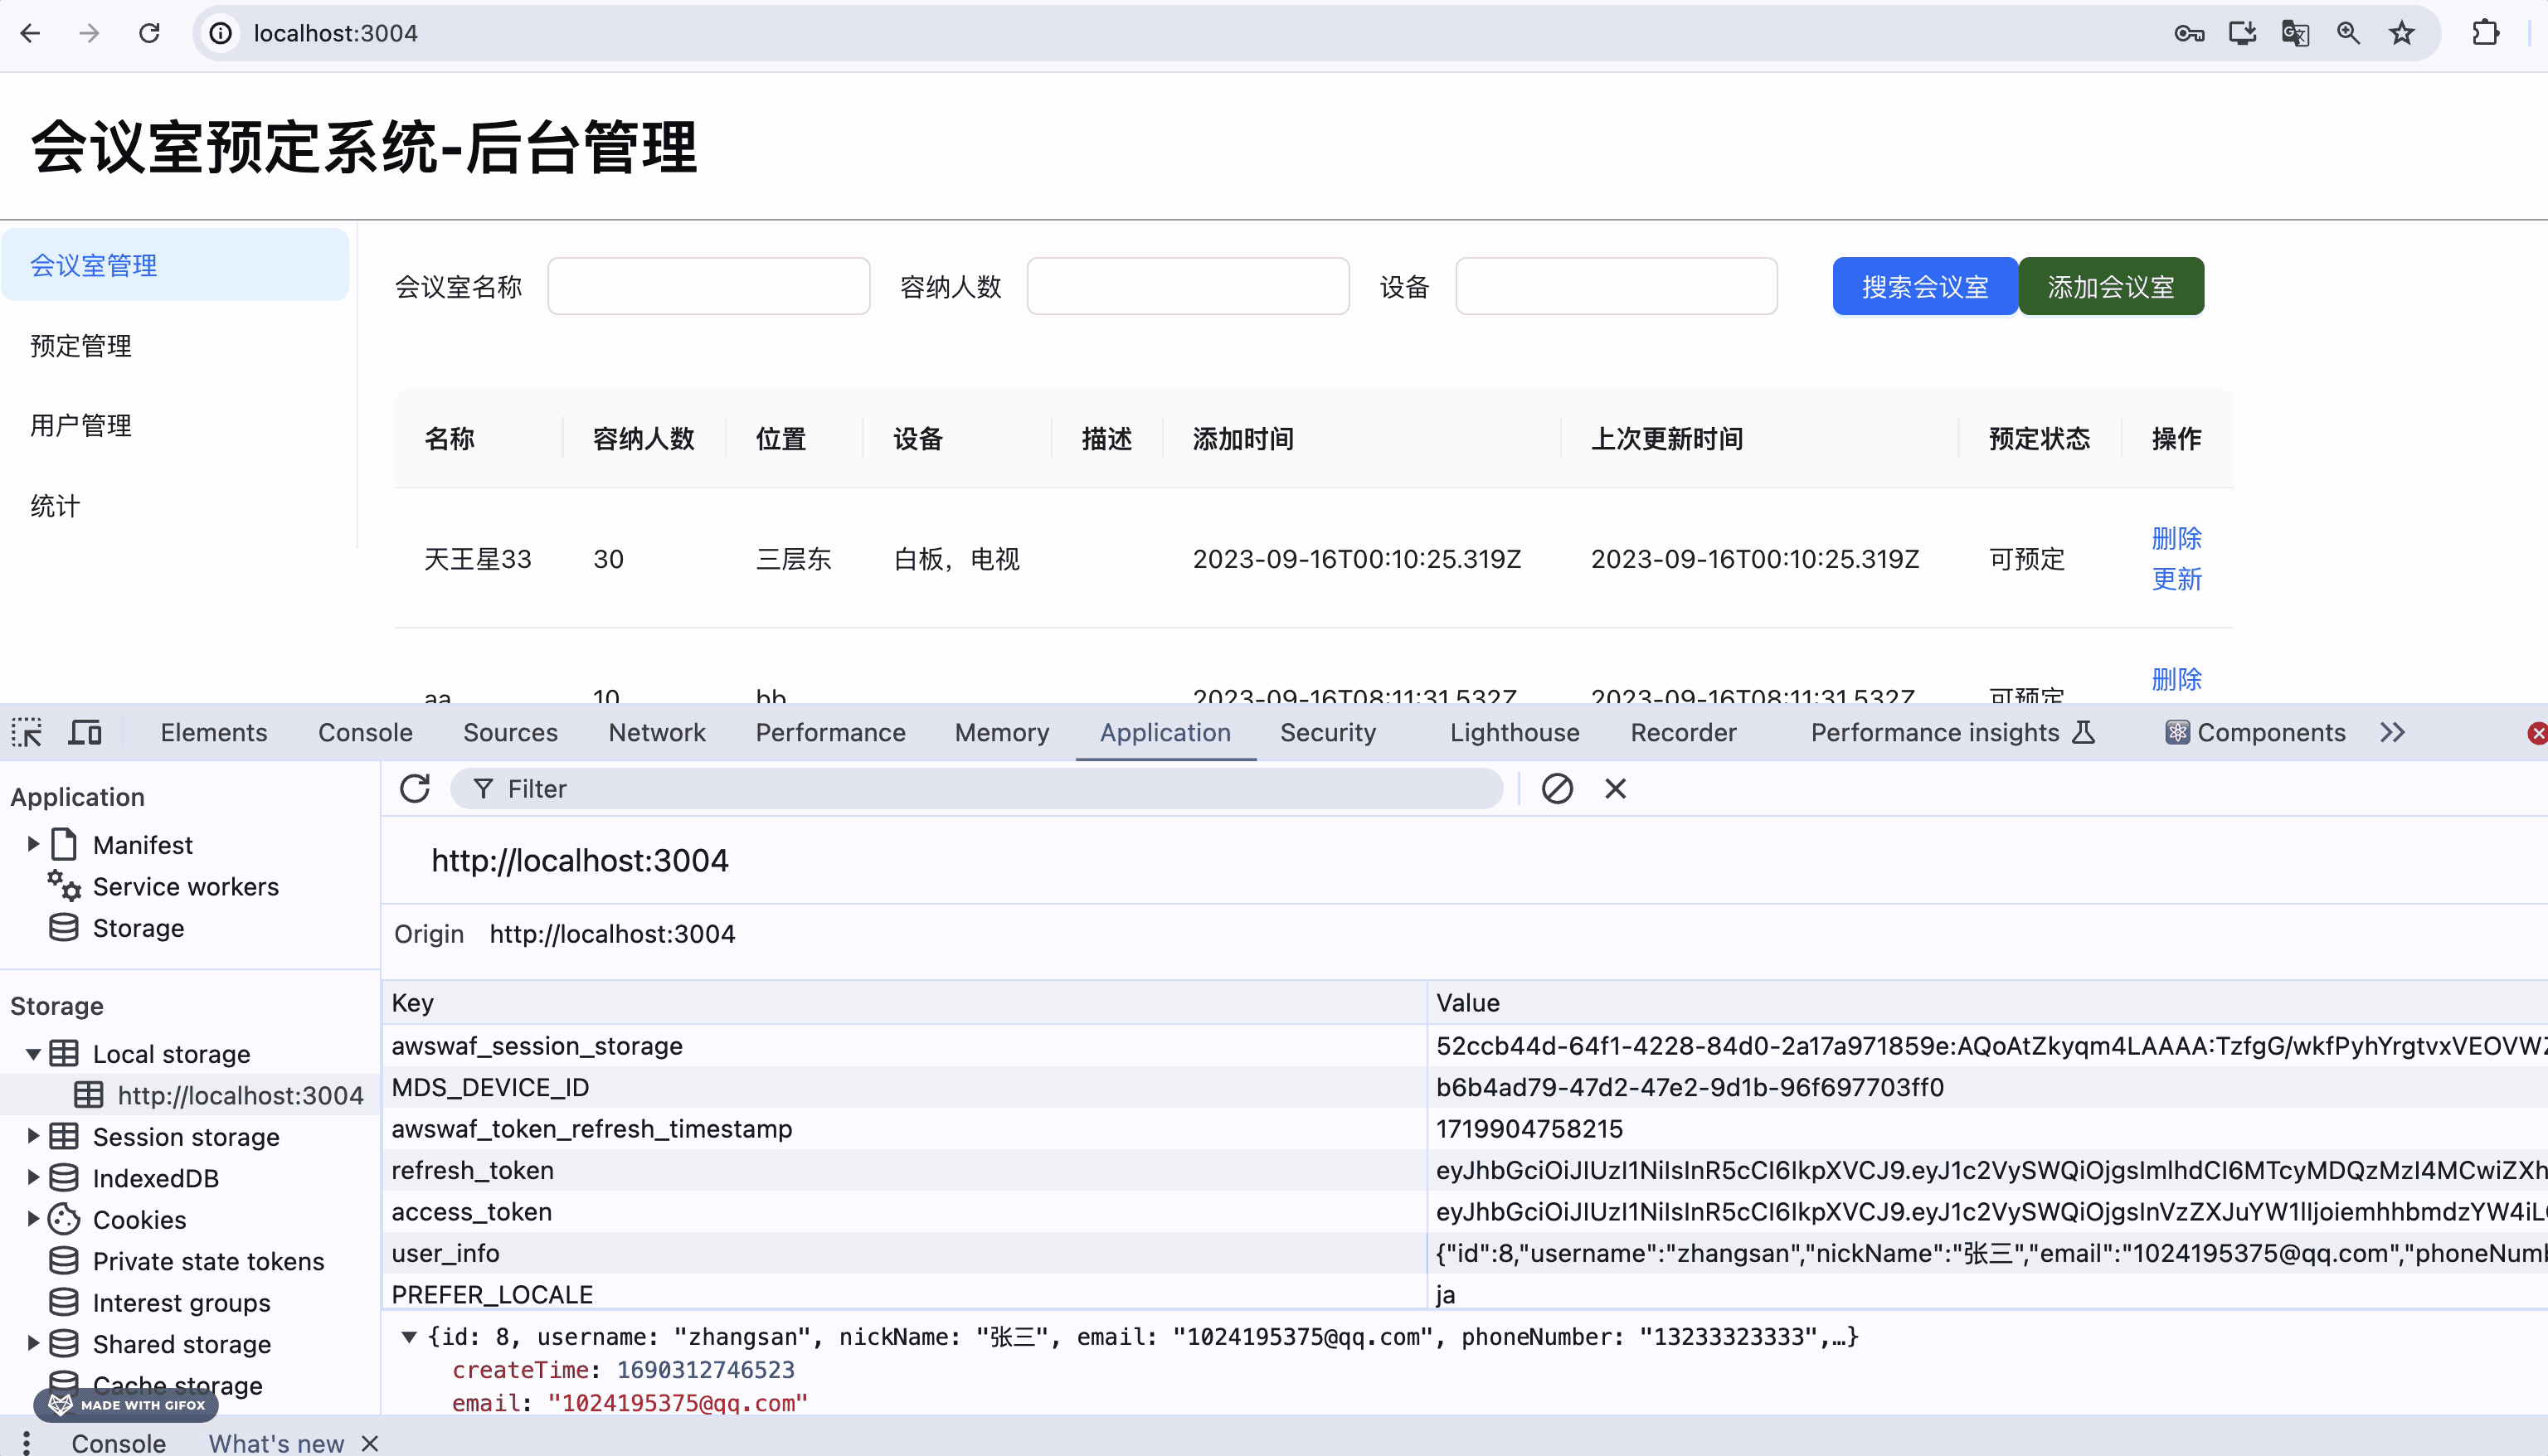The height and width of the screenshot is (1456, 2548).
Task: Close the What's new drawer tab
Action: 370,1443
